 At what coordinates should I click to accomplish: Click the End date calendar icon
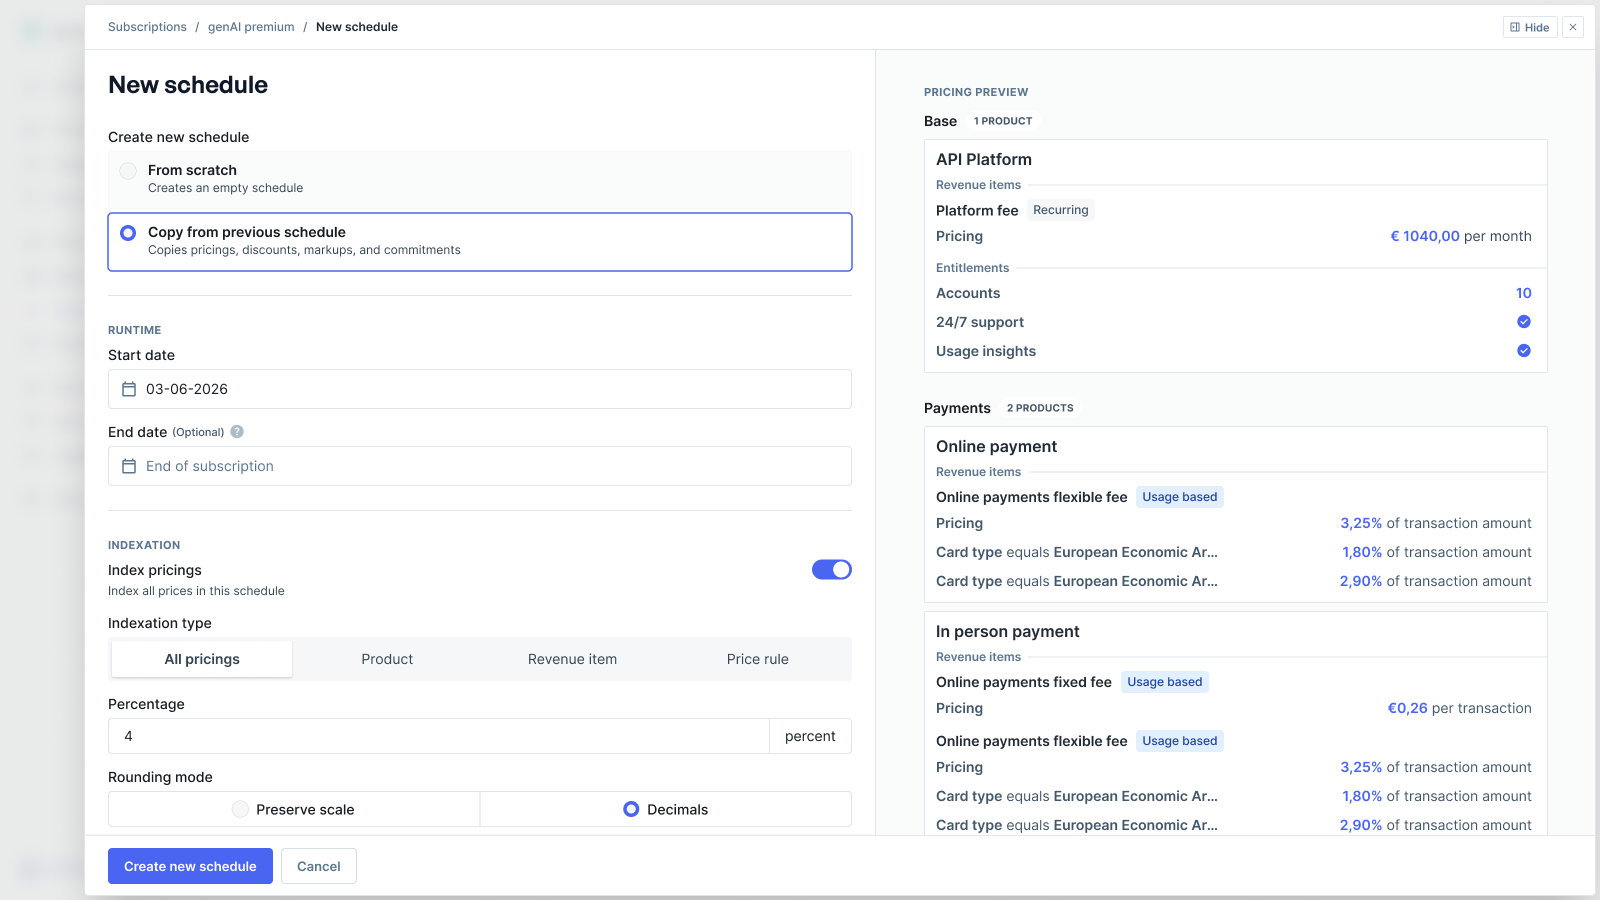pos(129,466)
